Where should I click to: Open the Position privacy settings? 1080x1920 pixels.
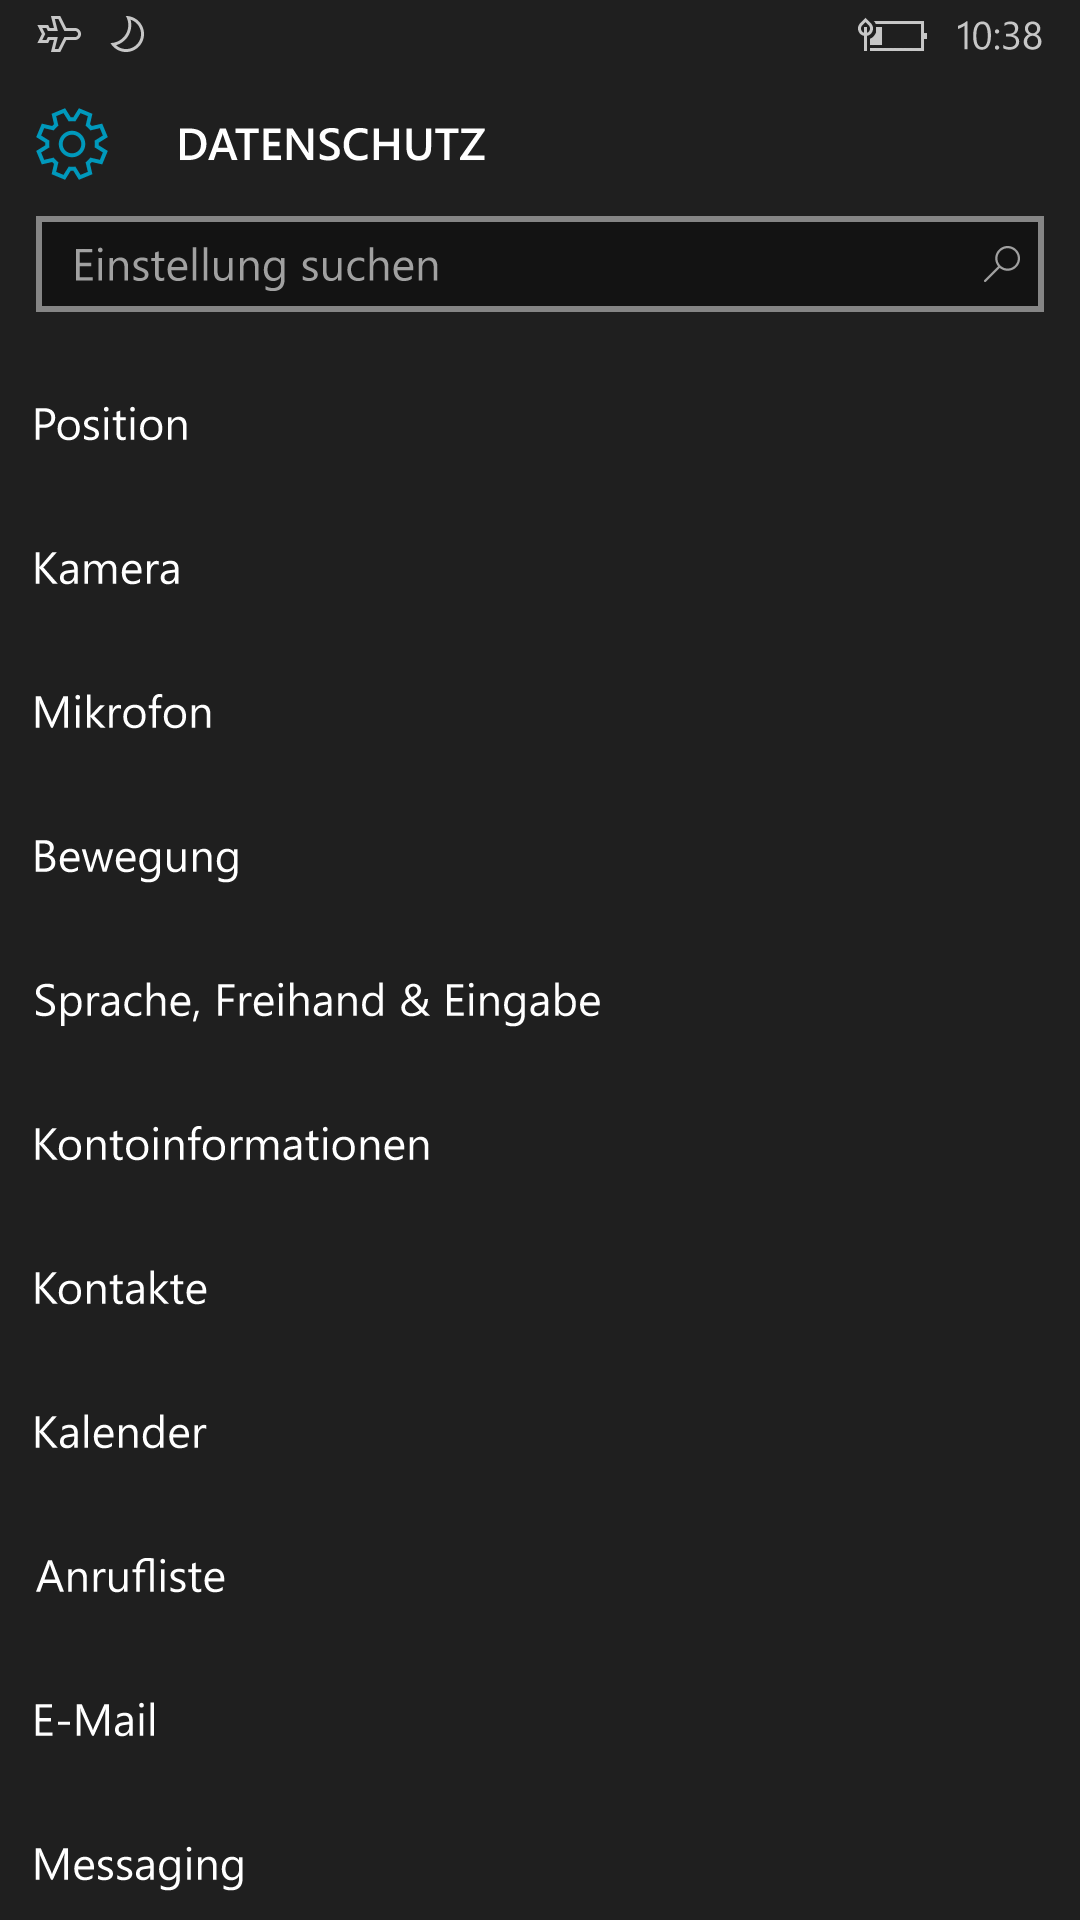click(540, 425)
